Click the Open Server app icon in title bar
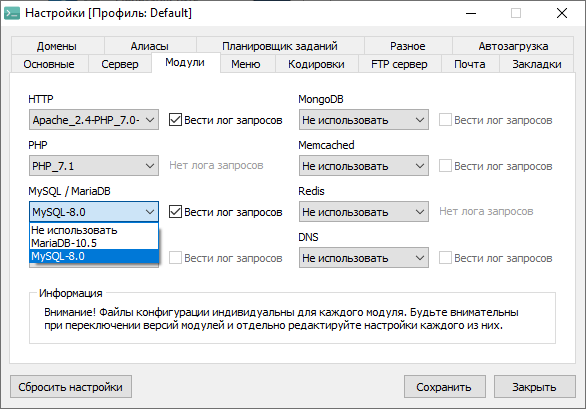The width and height of the screenshot is (586, 409). point(12,13)
